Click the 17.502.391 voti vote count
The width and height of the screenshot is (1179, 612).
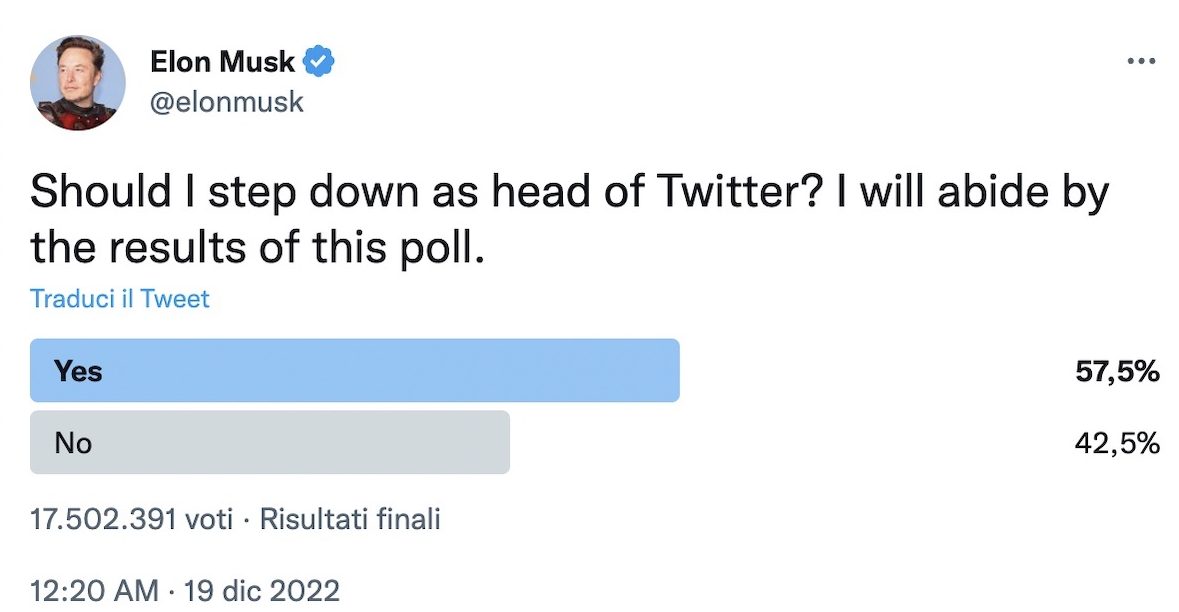click(x=131, y=520)
